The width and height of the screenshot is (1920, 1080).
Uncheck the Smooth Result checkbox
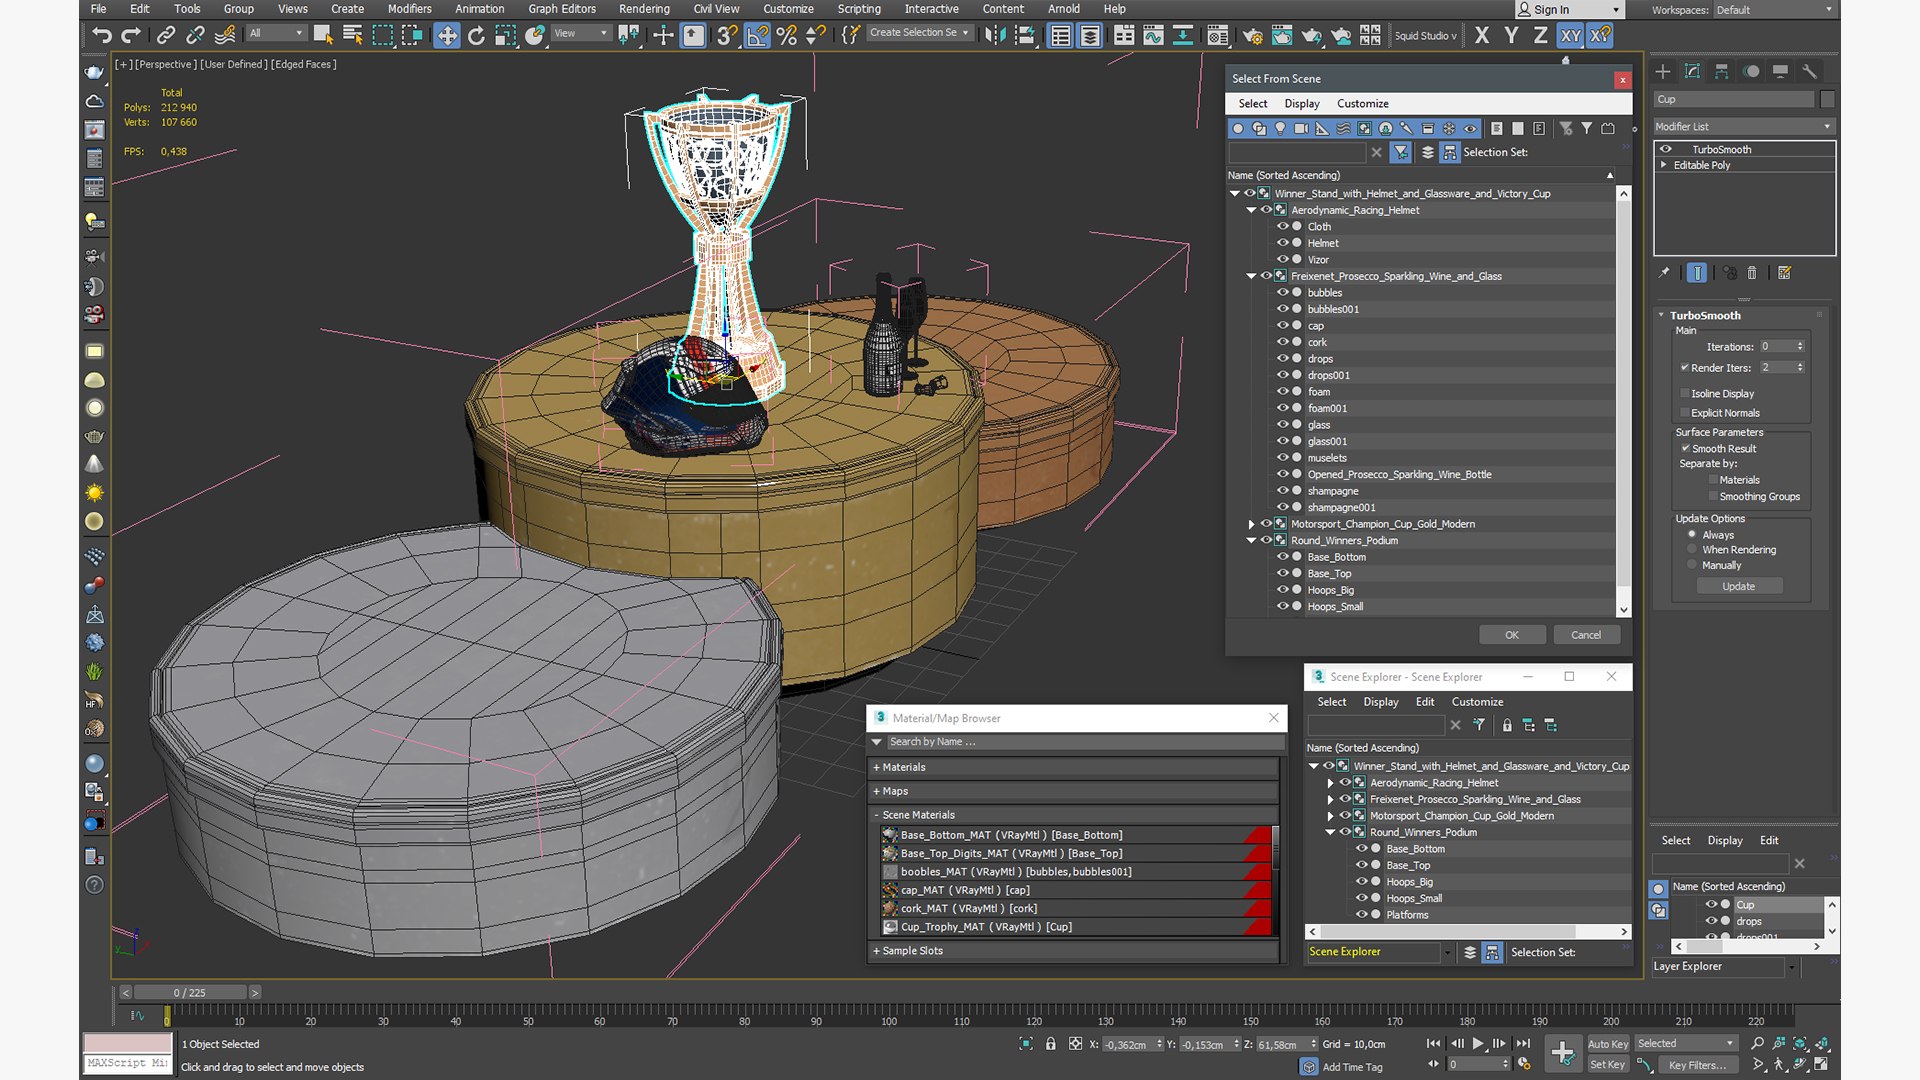[1685, 448]
